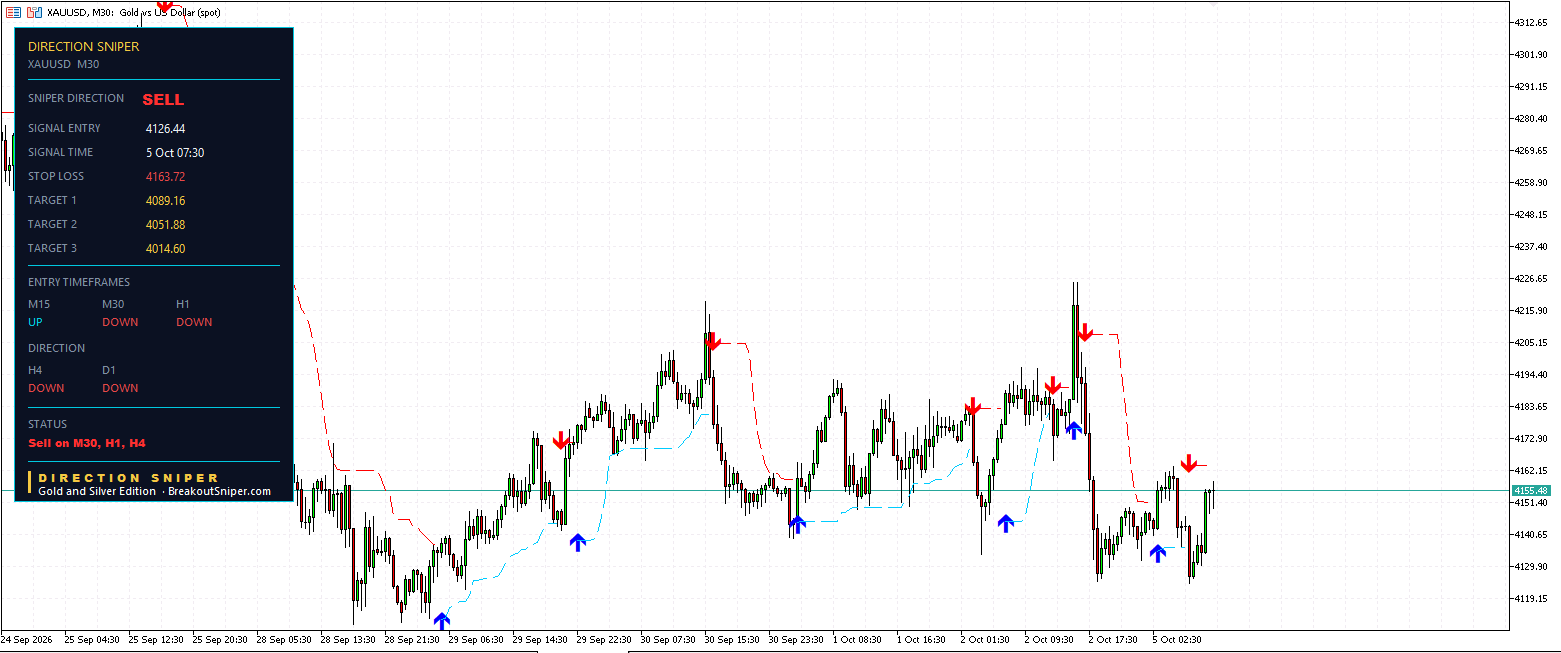Click the BreakoutSniper.com footer text
Screen dimensions: 1561x653
click(x=219, y=491)
